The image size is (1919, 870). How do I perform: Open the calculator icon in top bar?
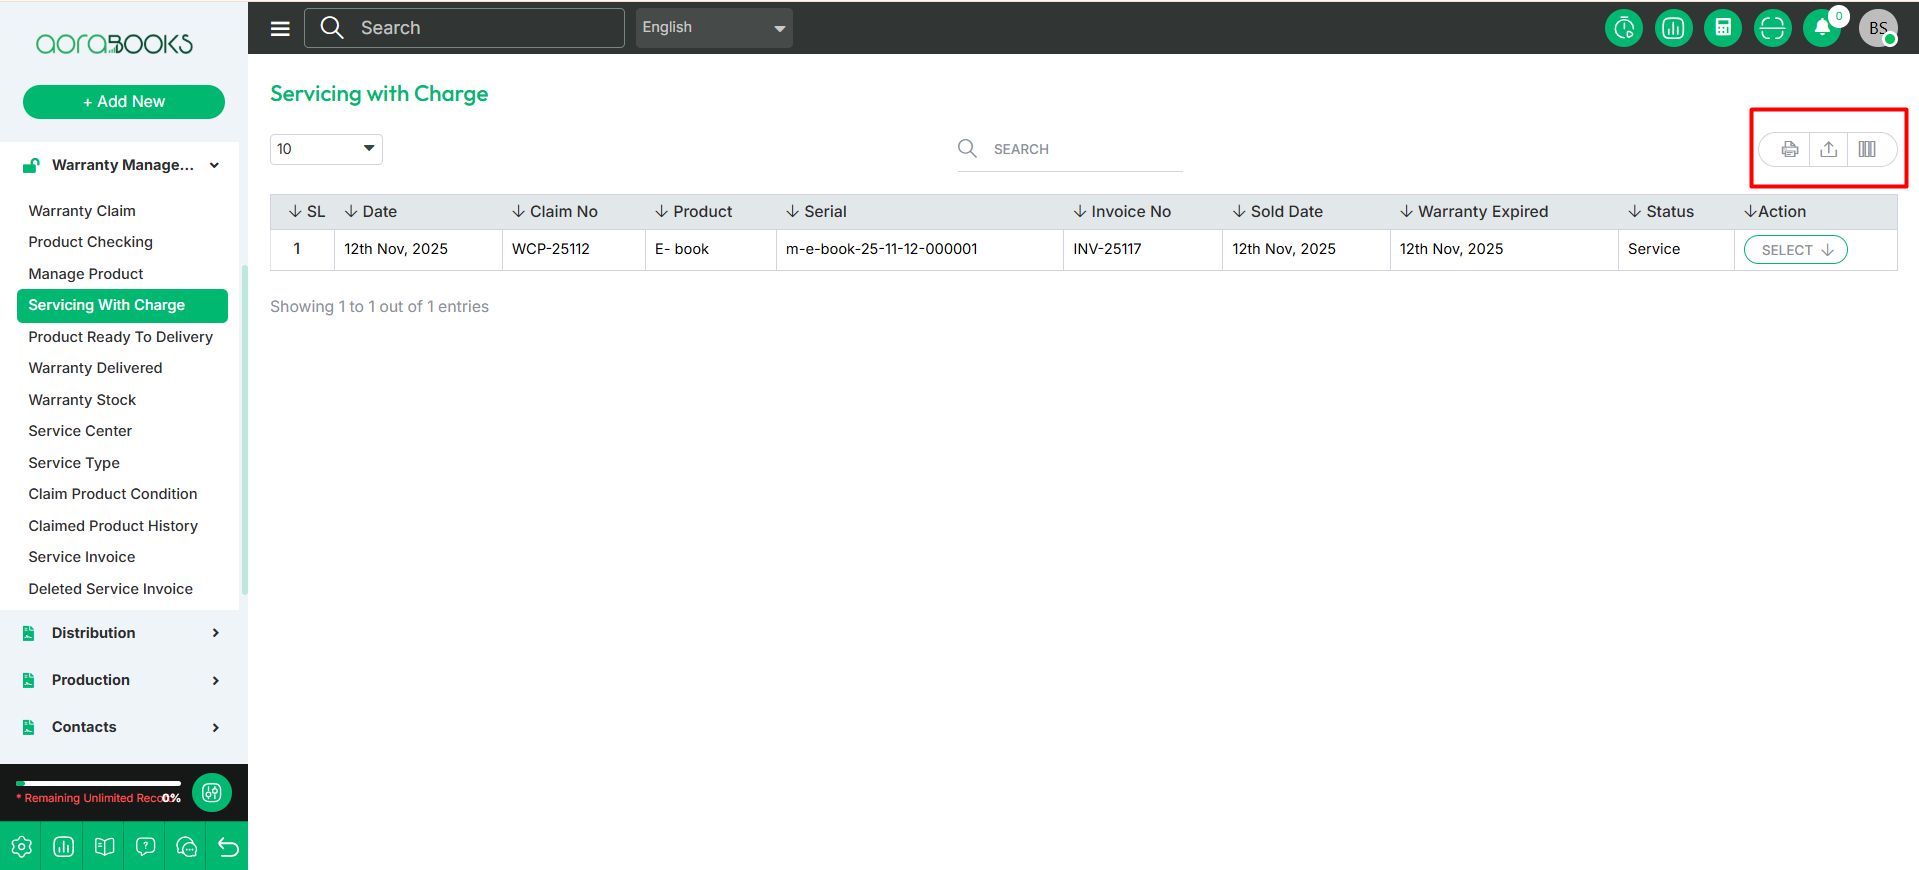(x=1723, y=28)
